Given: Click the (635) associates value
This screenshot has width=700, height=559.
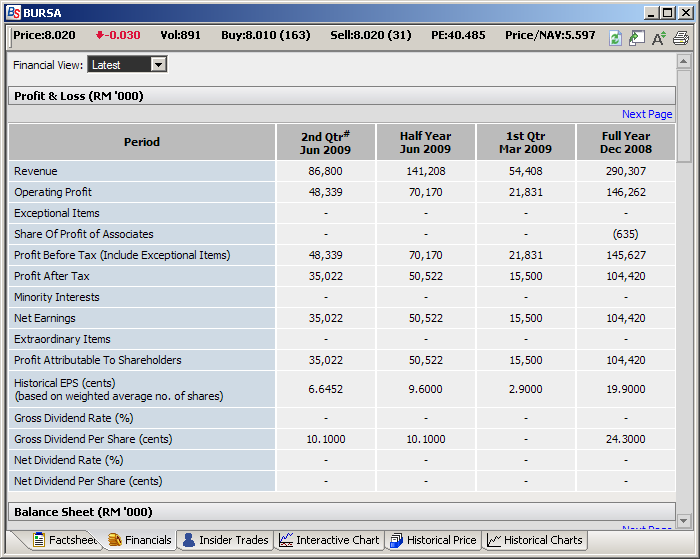Looking at the screenshot, I should coord(626,234).
